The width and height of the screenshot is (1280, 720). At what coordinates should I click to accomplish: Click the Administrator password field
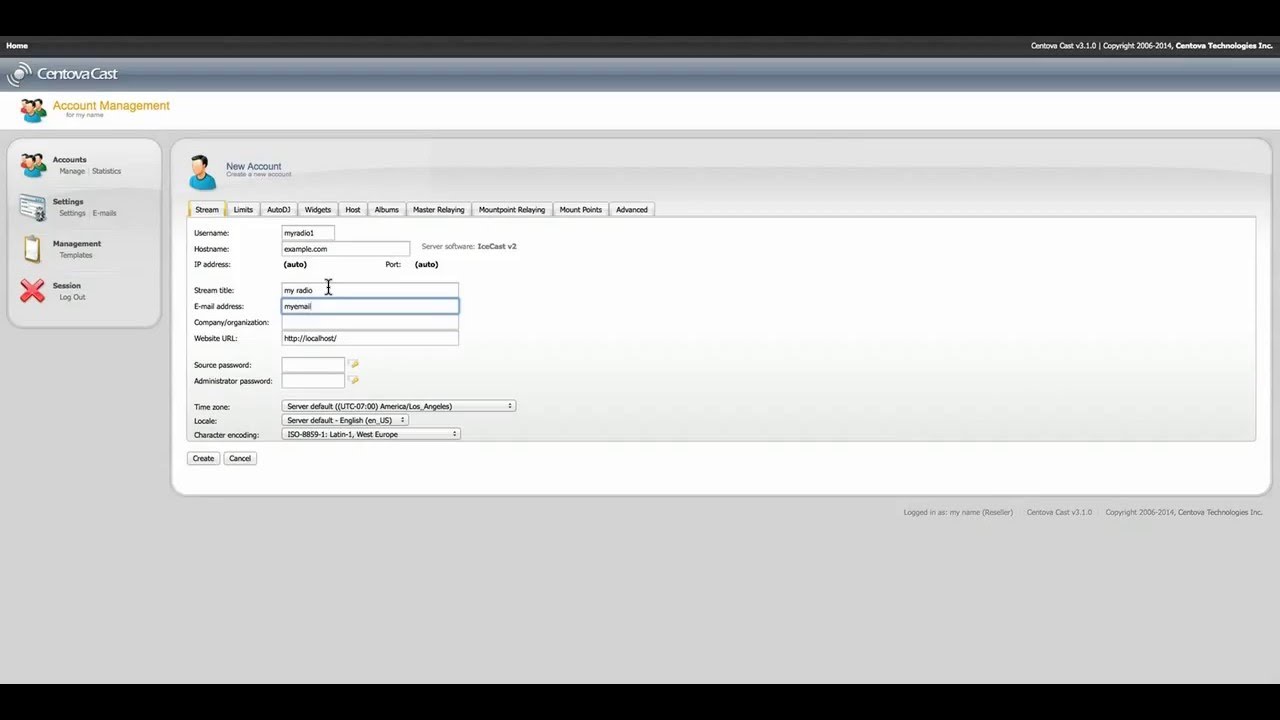pyautogui.click(x=313, y=381)
